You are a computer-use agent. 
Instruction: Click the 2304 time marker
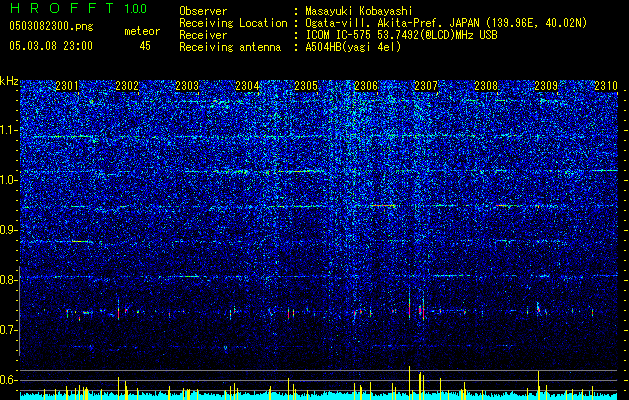[247, 85]
